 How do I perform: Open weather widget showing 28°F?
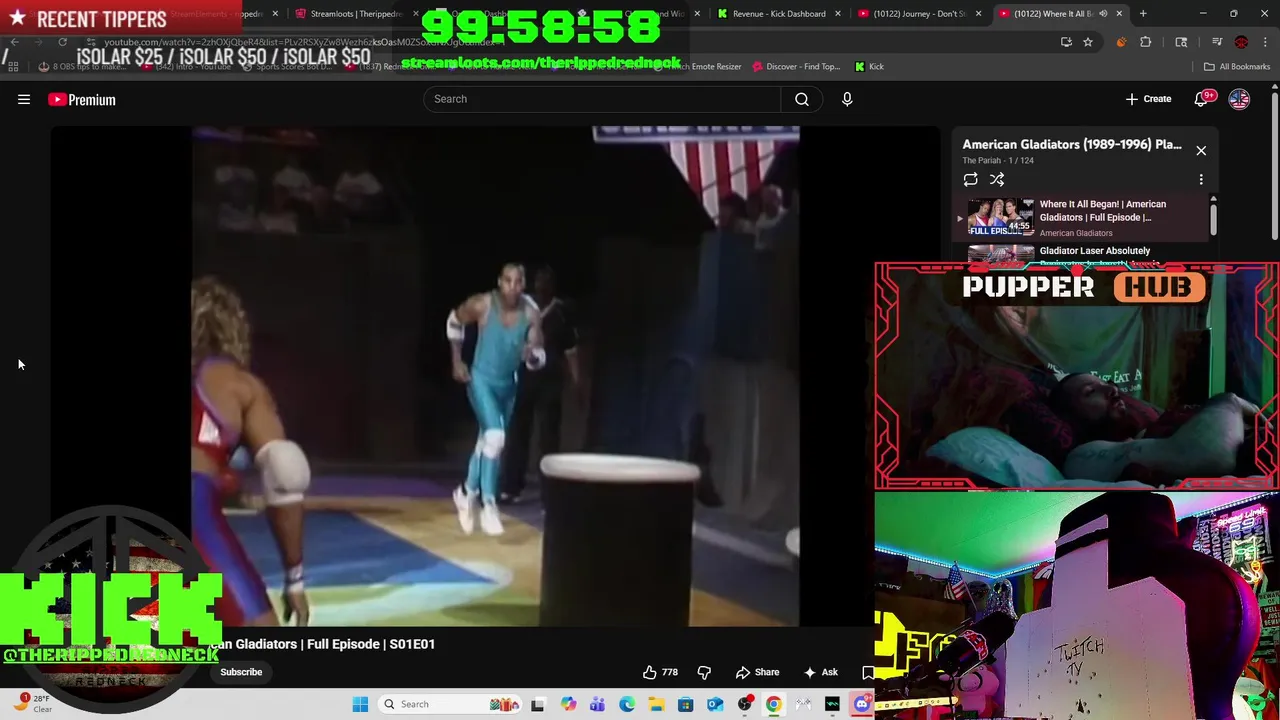click(x=33, y=703)
